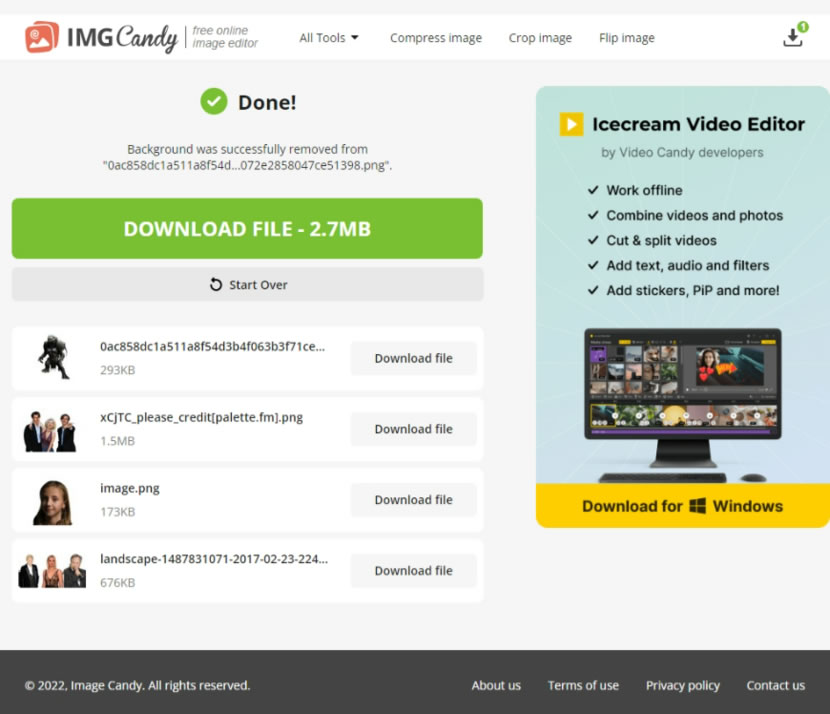The image size is (830, 714).
Task: Click the xCjTC_please_credit[palette.fm].png file name
Action: (x=202, y=418)
